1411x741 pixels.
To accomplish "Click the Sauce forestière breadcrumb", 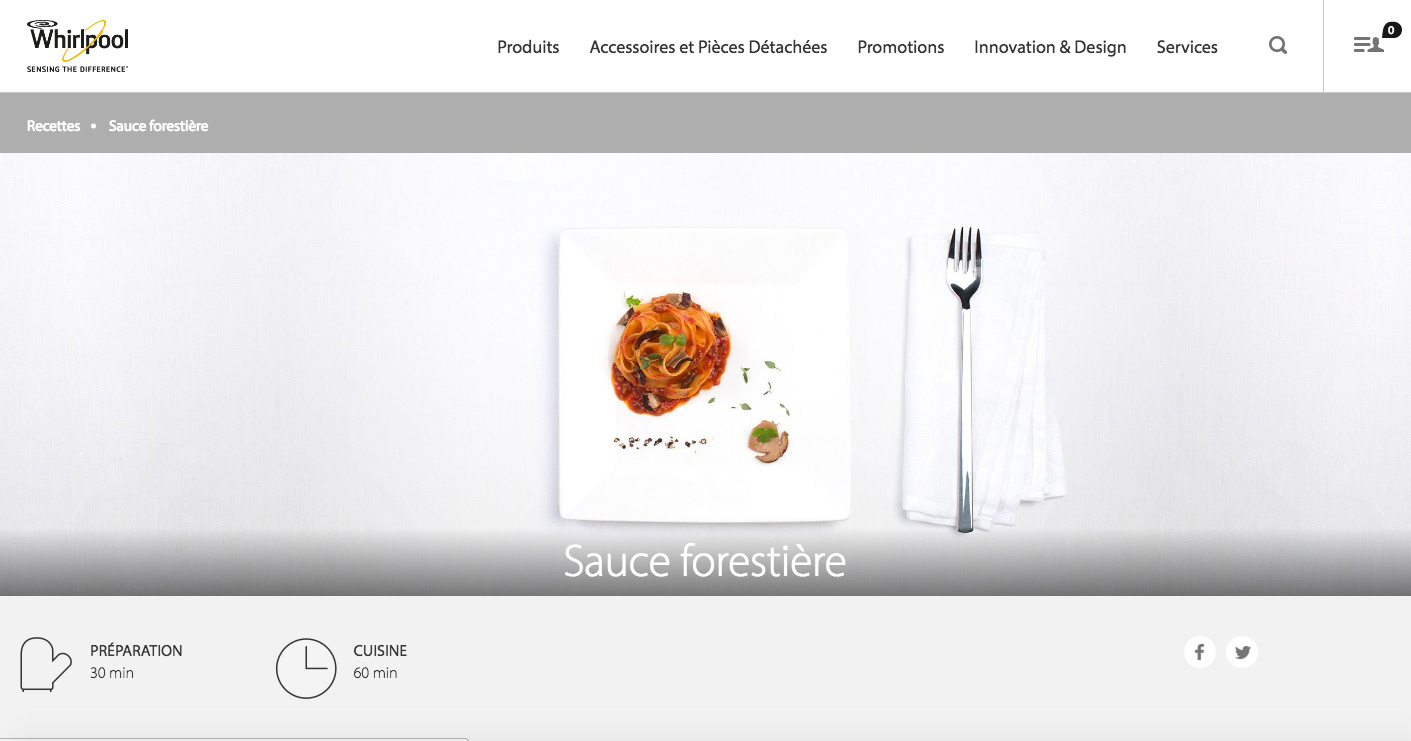I will point(158,126).
